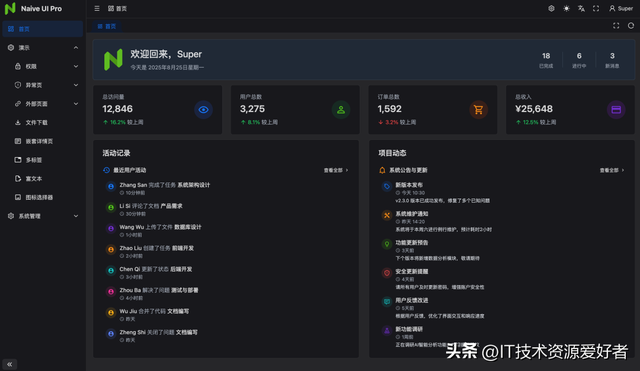Click the 系统维护通知 tools icon

pos(387,215)
